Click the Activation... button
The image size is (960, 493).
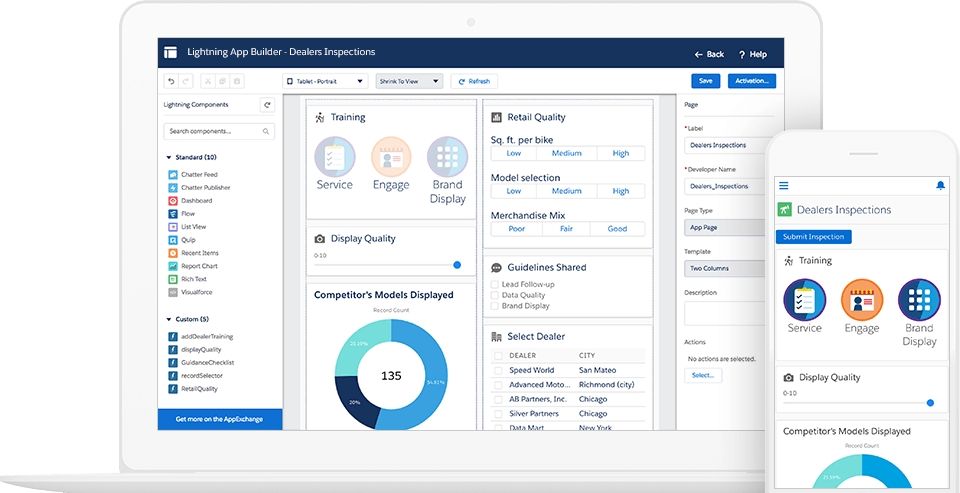click(x=752, y=81)
